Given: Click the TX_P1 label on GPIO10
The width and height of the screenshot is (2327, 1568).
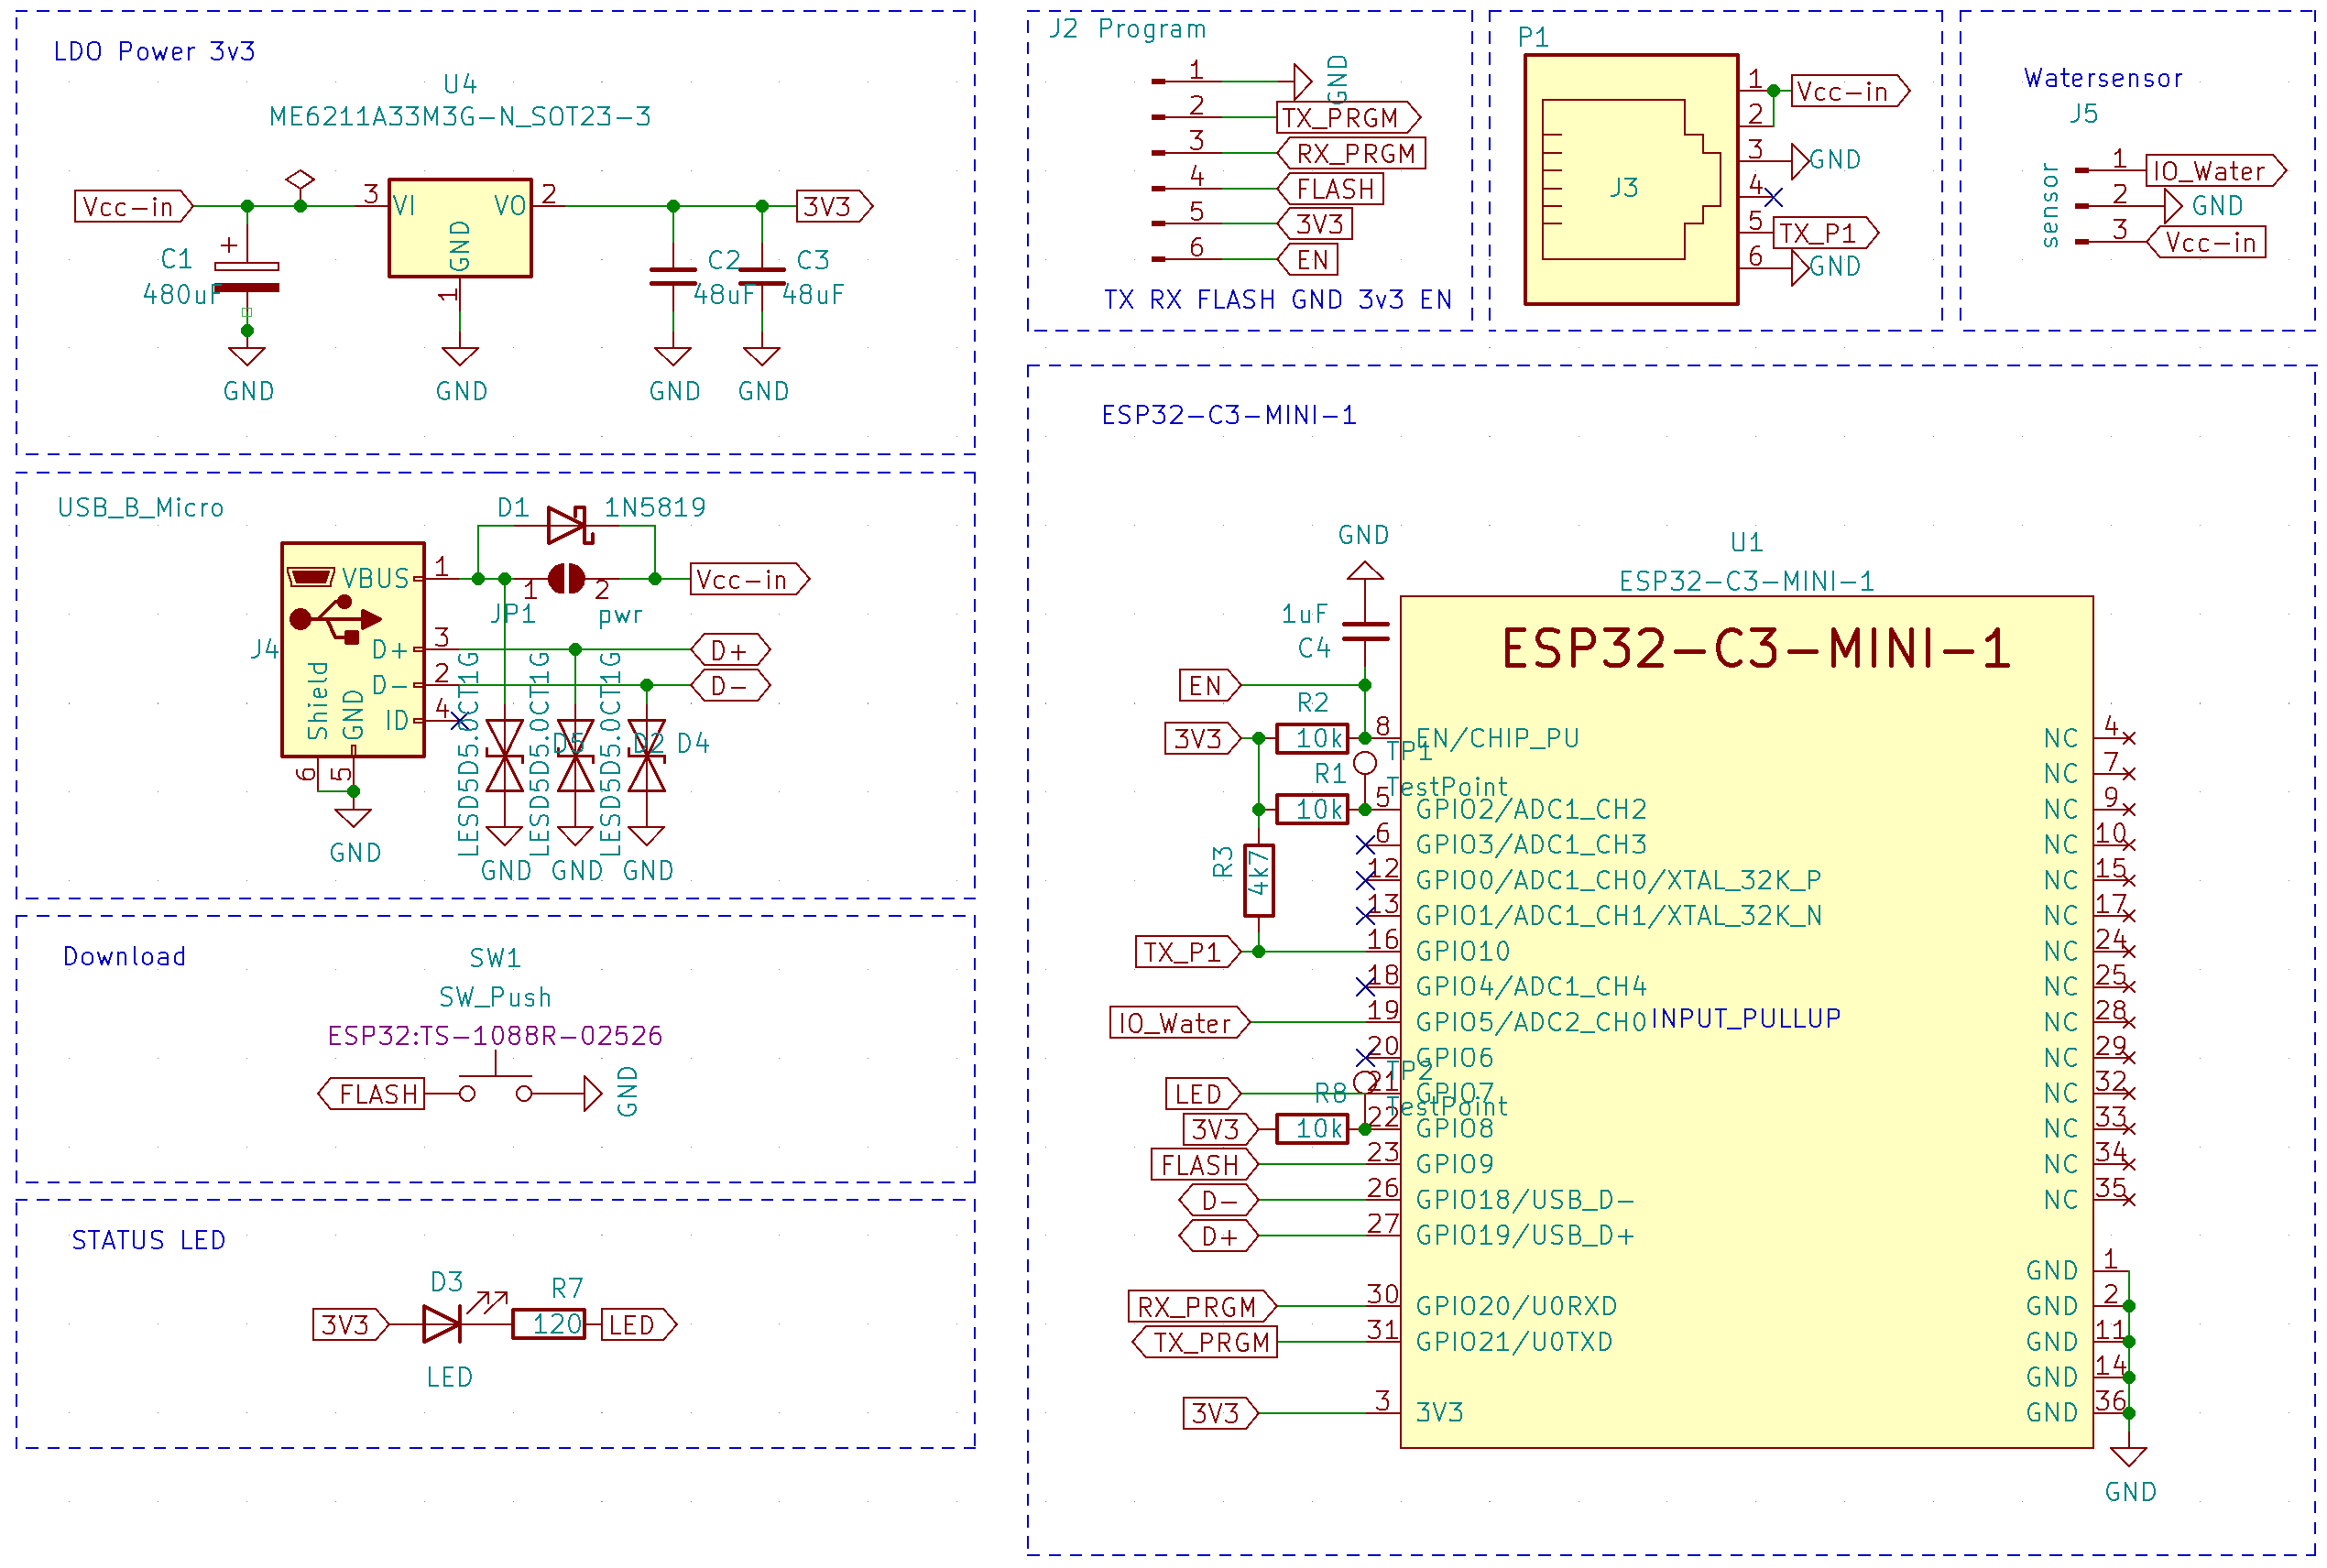Looking at the screenshot, I should [1185, 951].
